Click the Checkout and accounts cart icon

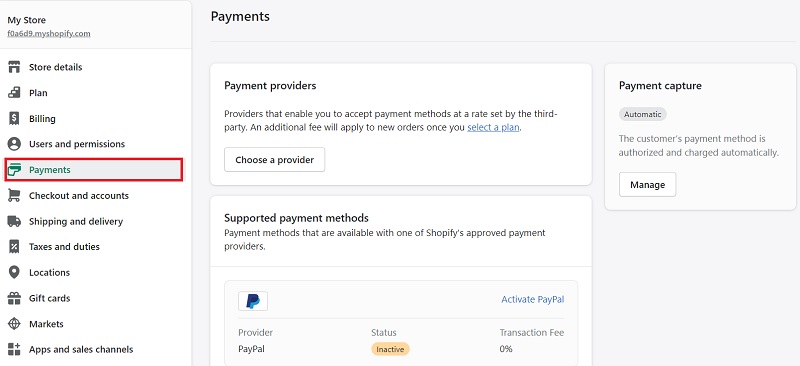tap(14, 196)
